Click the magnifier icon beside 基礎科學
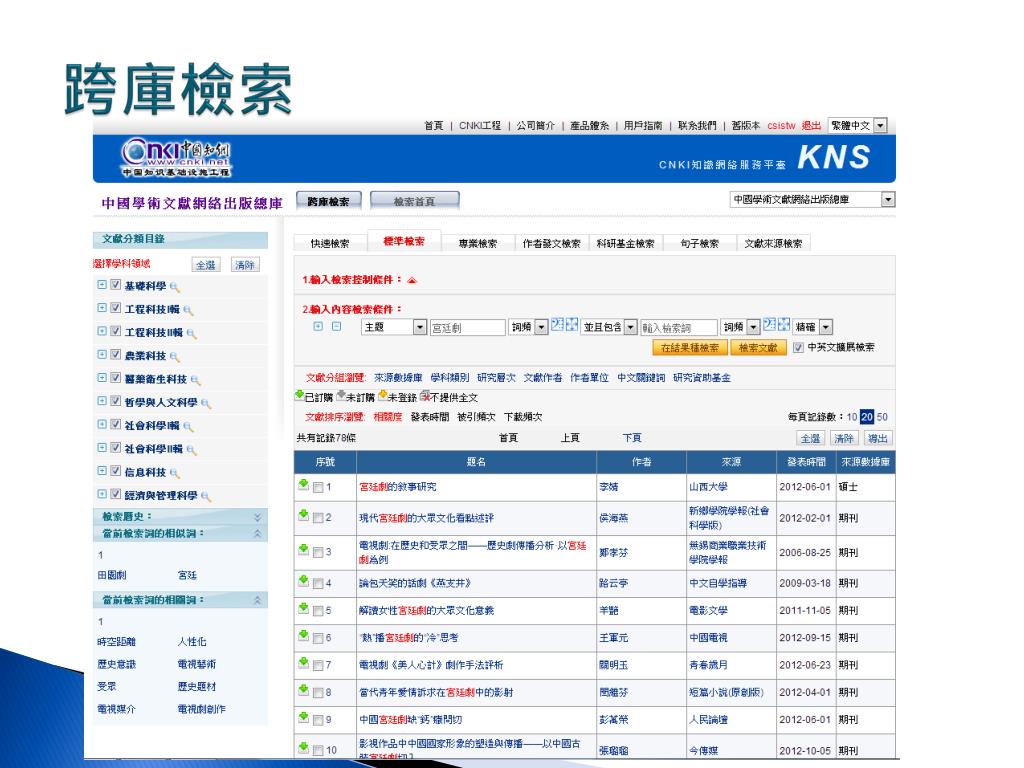The width and height of the screenshot is (1024, 768). click(x=174, y=286)
